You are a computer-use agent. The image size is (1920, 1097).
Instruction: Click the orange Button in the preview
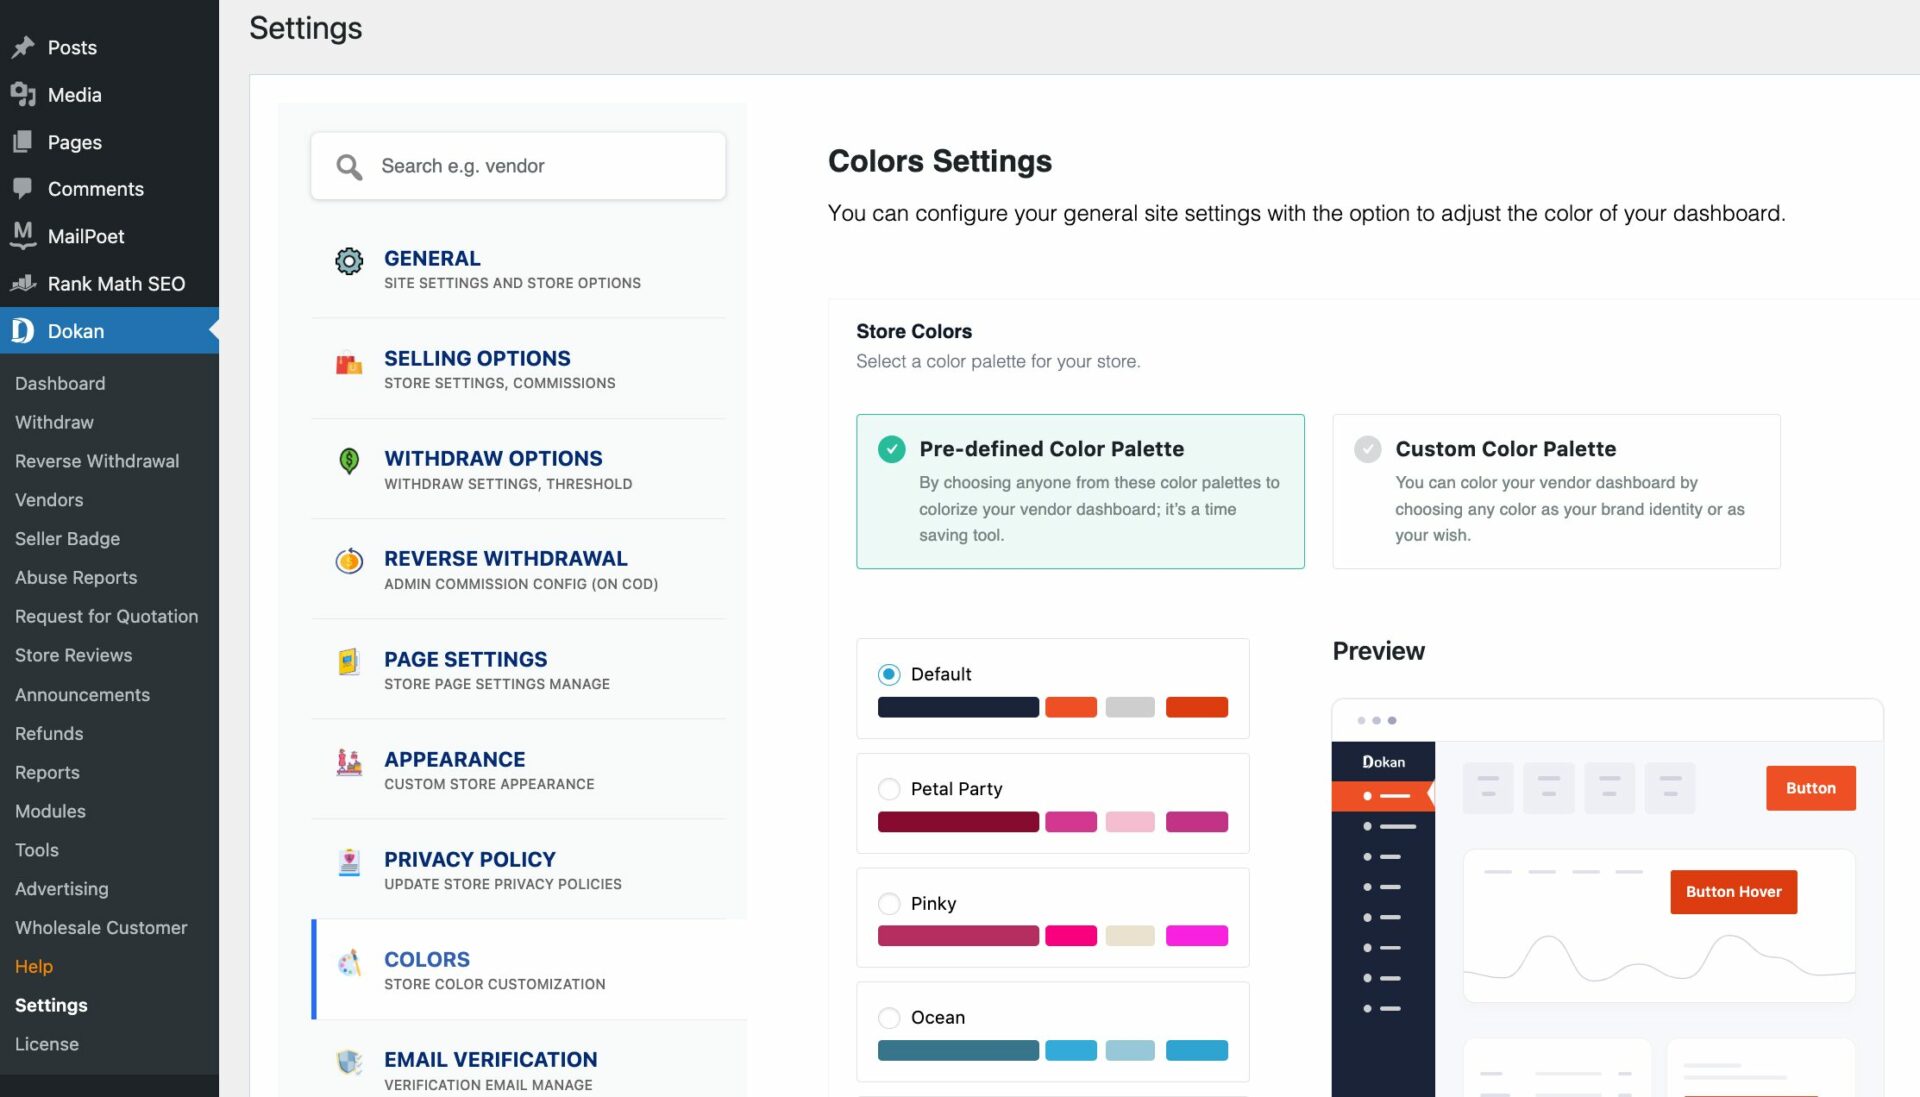tap(1810, 788)
